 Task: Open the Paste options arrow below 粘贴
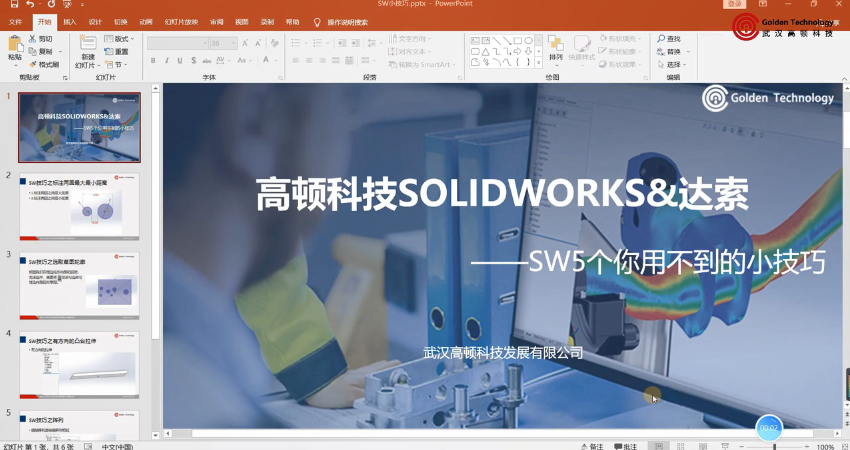[15, 65]
